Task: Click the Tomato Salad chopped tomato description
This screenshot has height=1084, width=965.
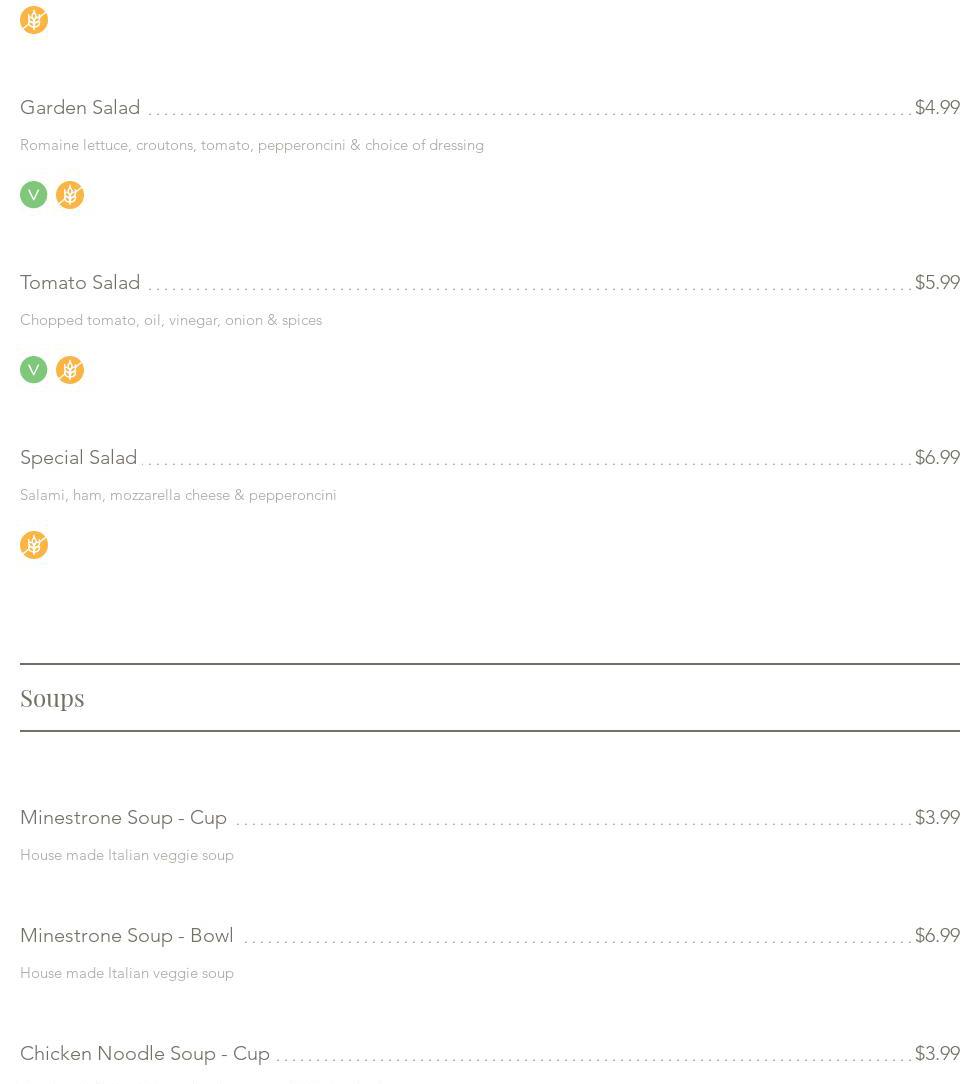Action: (171, 321)
